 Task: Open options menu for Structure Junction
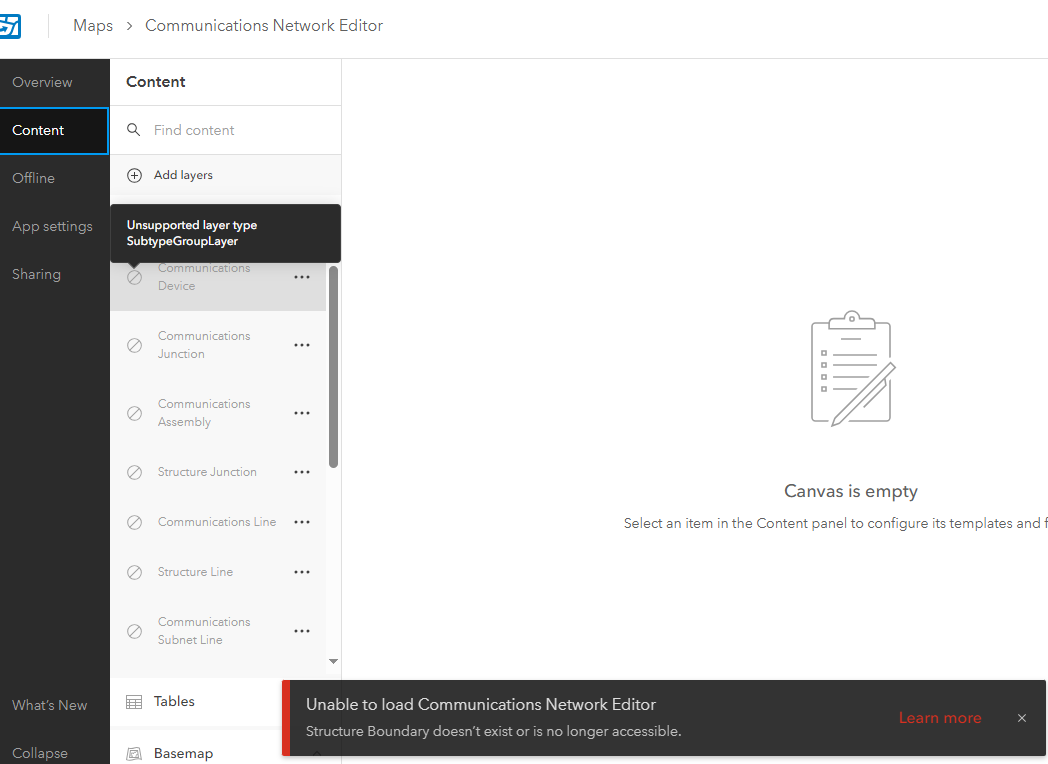click(x=302, y=472)
